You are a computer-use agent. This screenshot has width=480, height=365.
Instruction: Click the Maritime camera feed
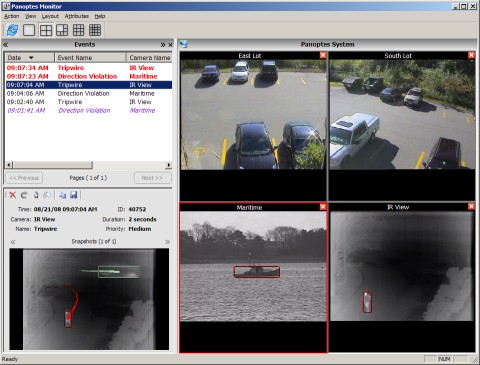tap(253, 266)
